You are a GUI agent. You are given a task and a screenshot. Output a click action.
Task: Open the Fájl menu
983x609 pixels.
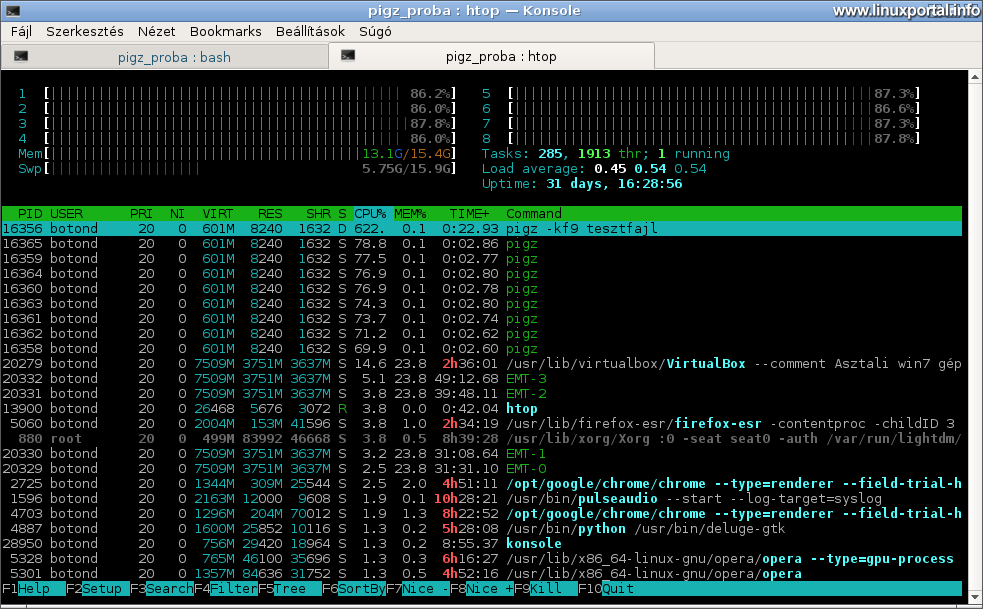click(x=21, y=31)
